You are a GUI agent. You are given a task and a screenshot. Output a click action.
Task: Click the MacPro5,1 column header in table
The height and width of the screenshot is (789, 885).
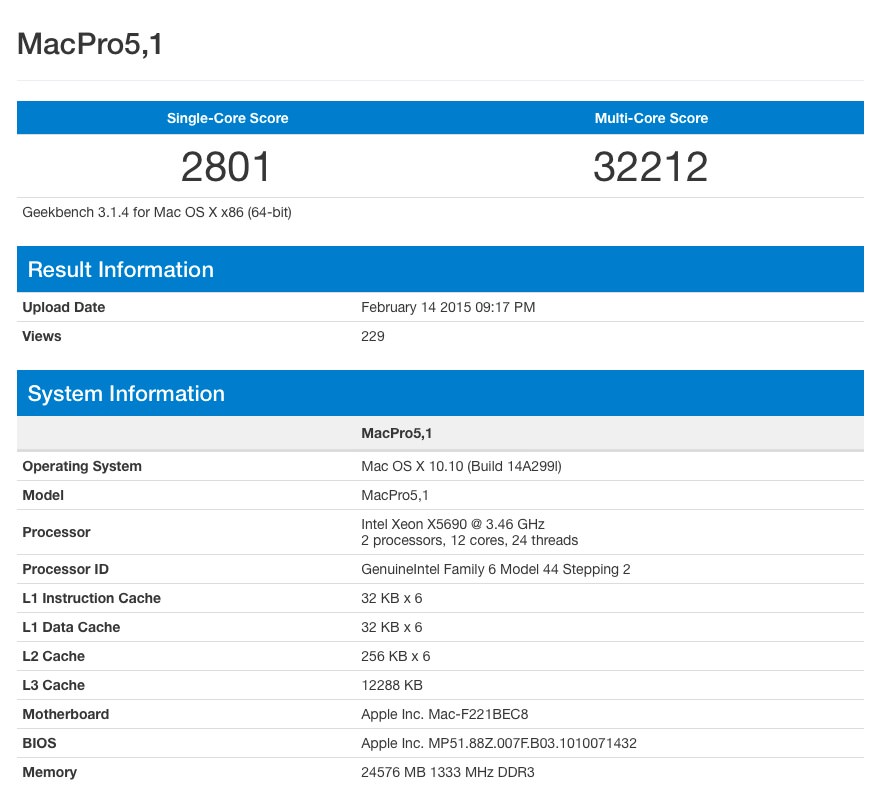tap(397, 433)
